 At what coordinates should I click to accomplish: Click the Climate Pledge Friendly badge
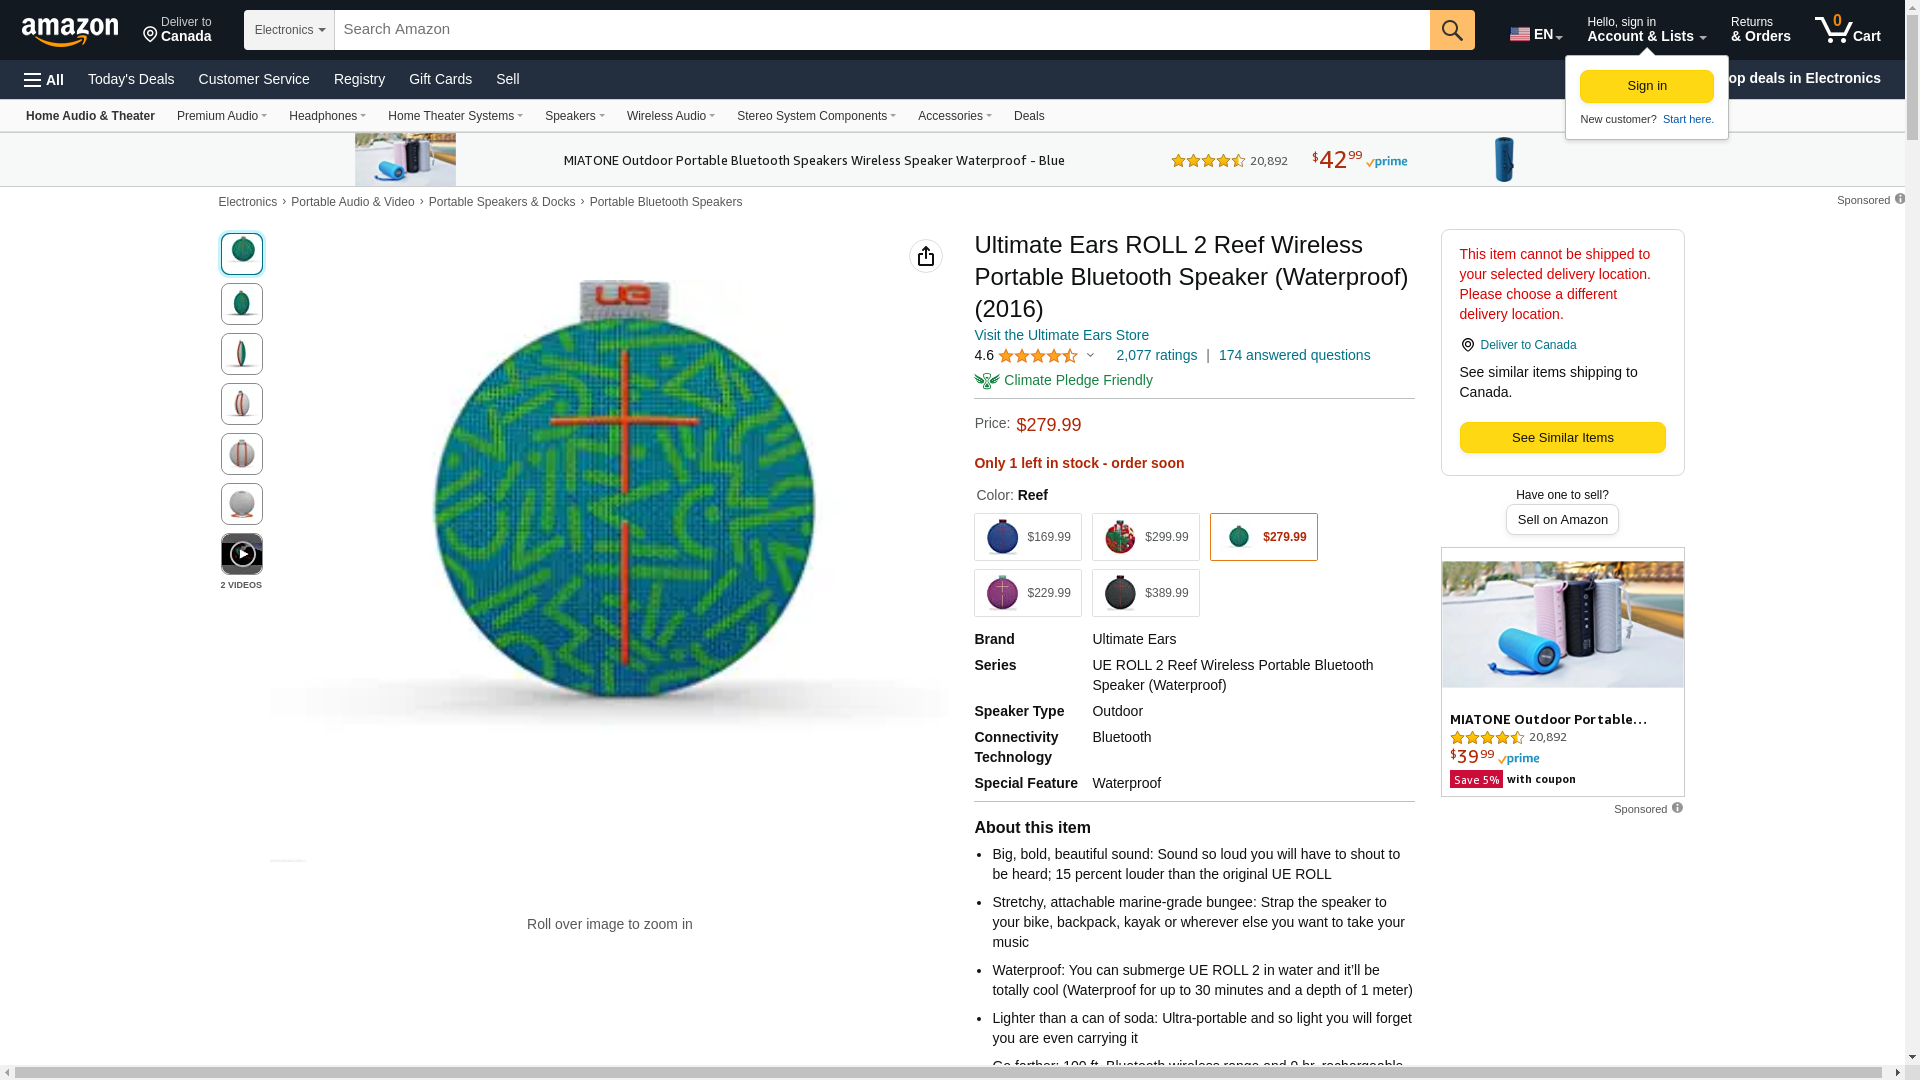[x=1064, y=381]
